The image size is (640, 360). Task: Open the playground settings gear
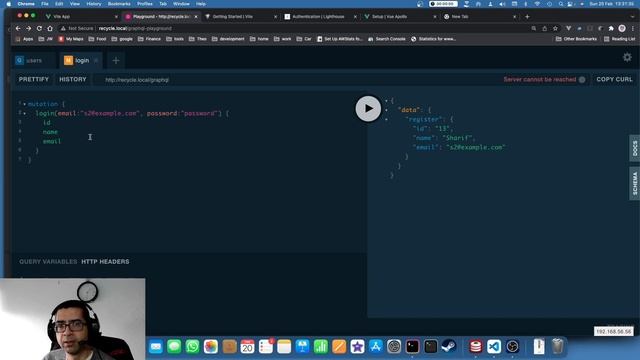click(x=627, y=58)
